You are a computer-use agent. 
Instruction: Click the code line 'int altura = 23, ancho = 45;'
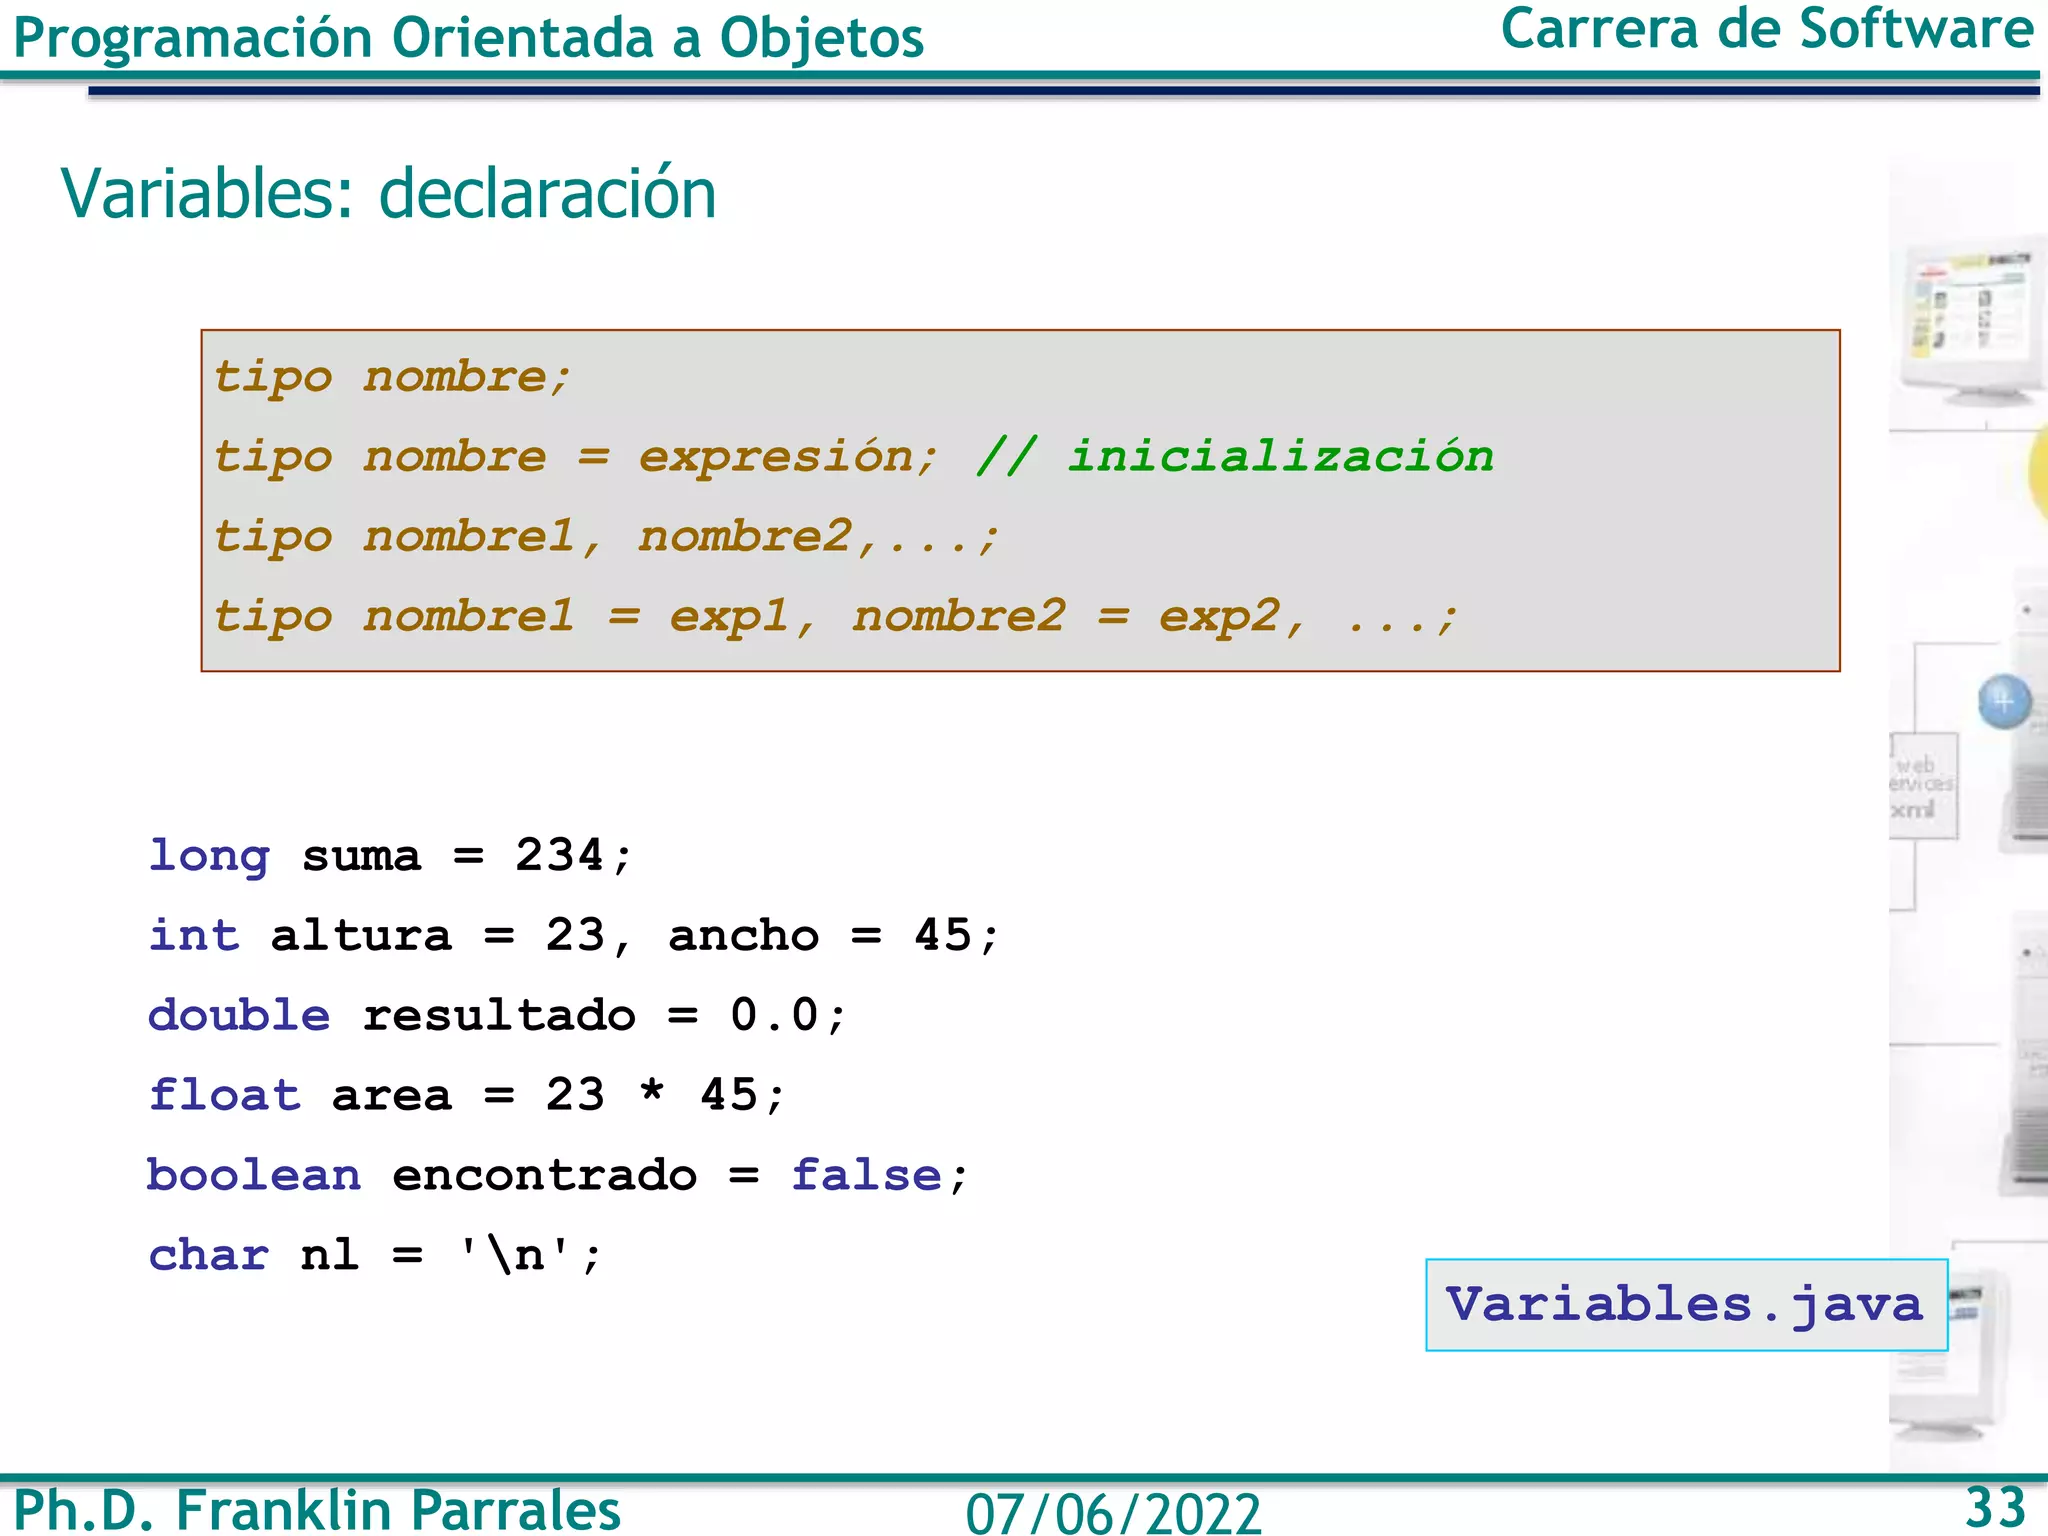574,936
